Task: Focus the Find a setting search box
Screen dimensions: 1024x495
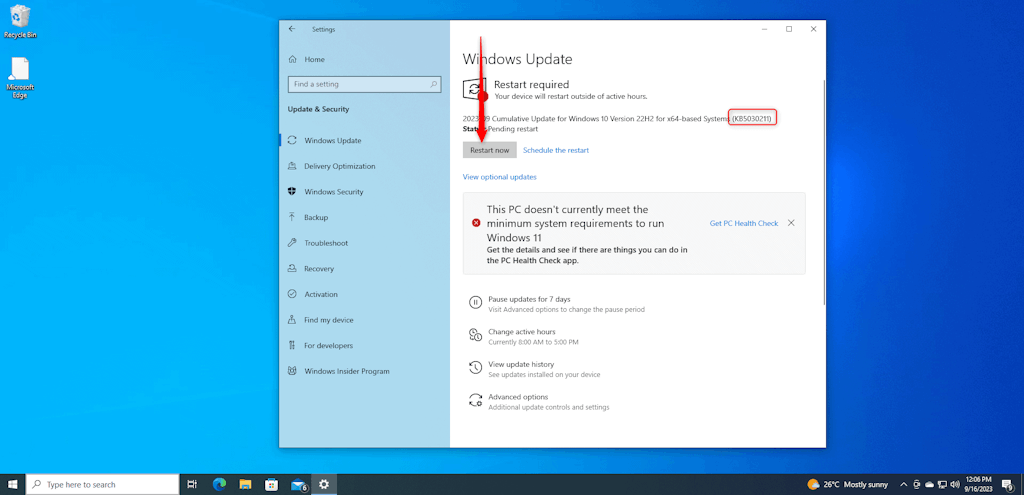Action: [364, 84]
